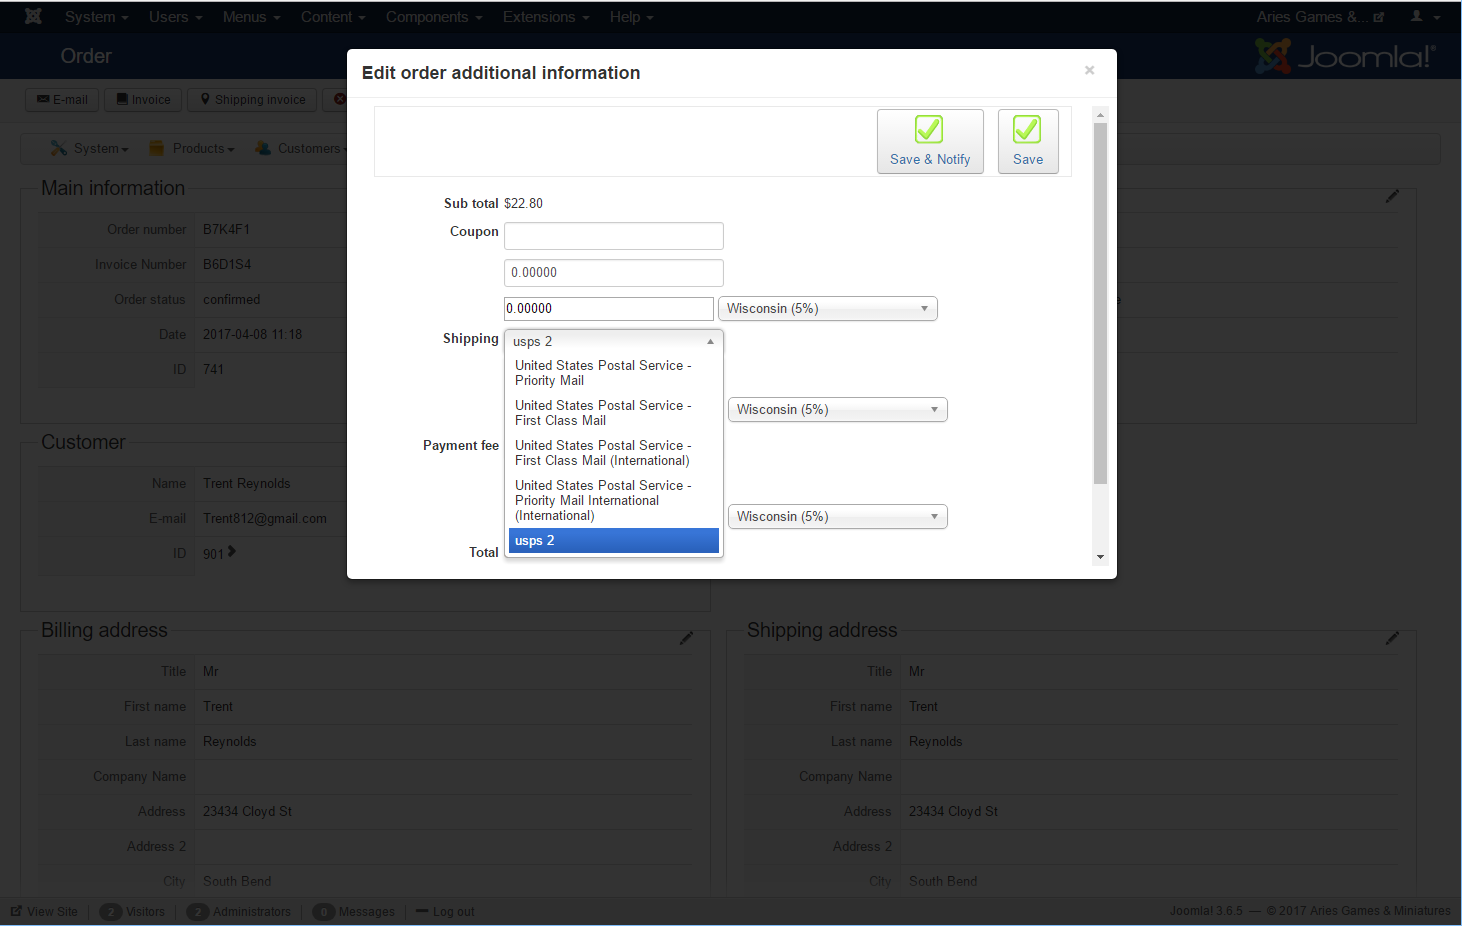Viewport: 1462px width, 926px height.
Task: Click the Save button in the dialog
Action: coord(1028,141)
